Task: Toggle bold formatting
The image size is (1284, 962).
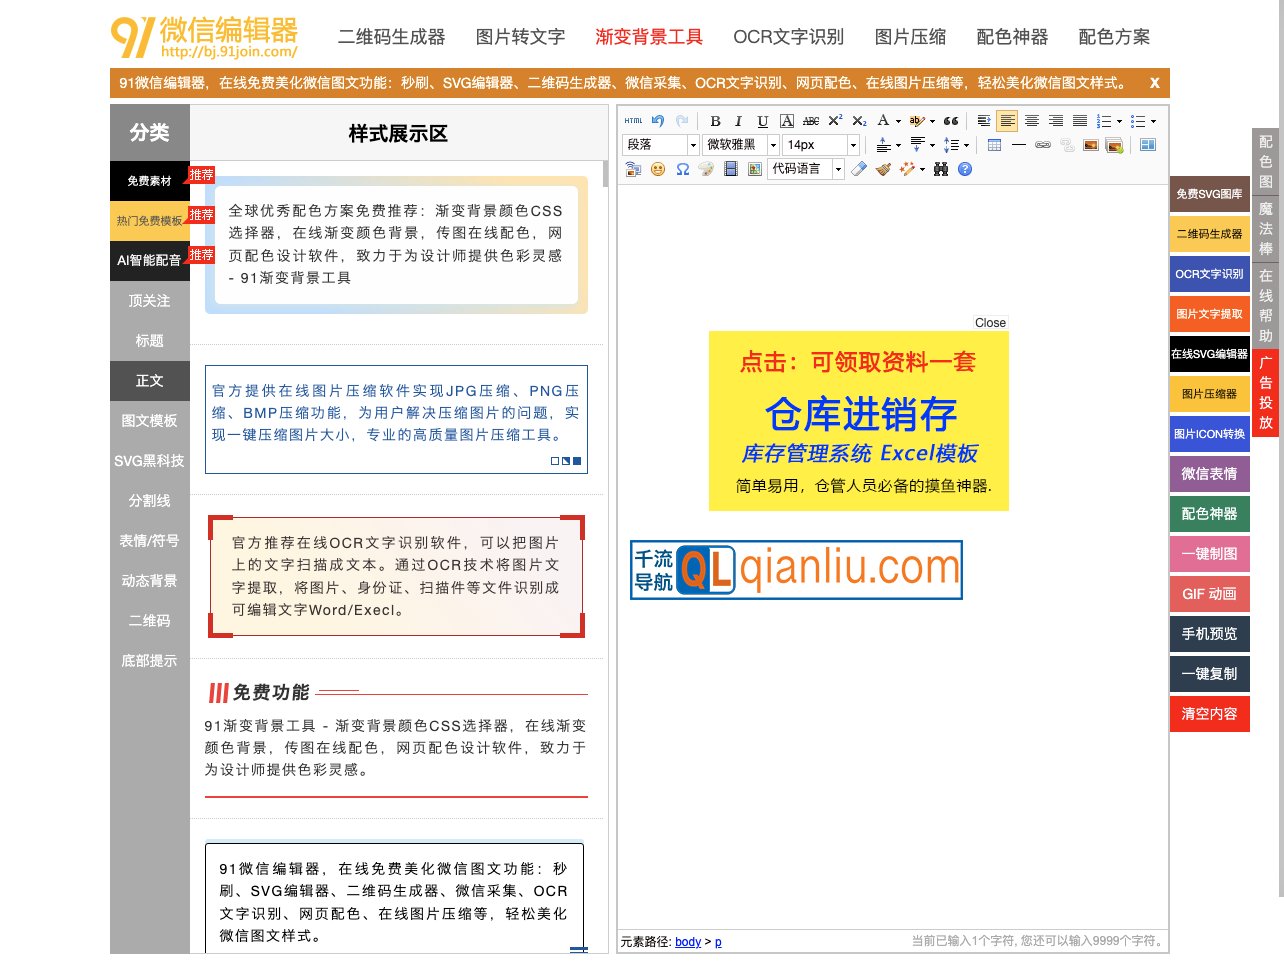Action: (715, 121)
